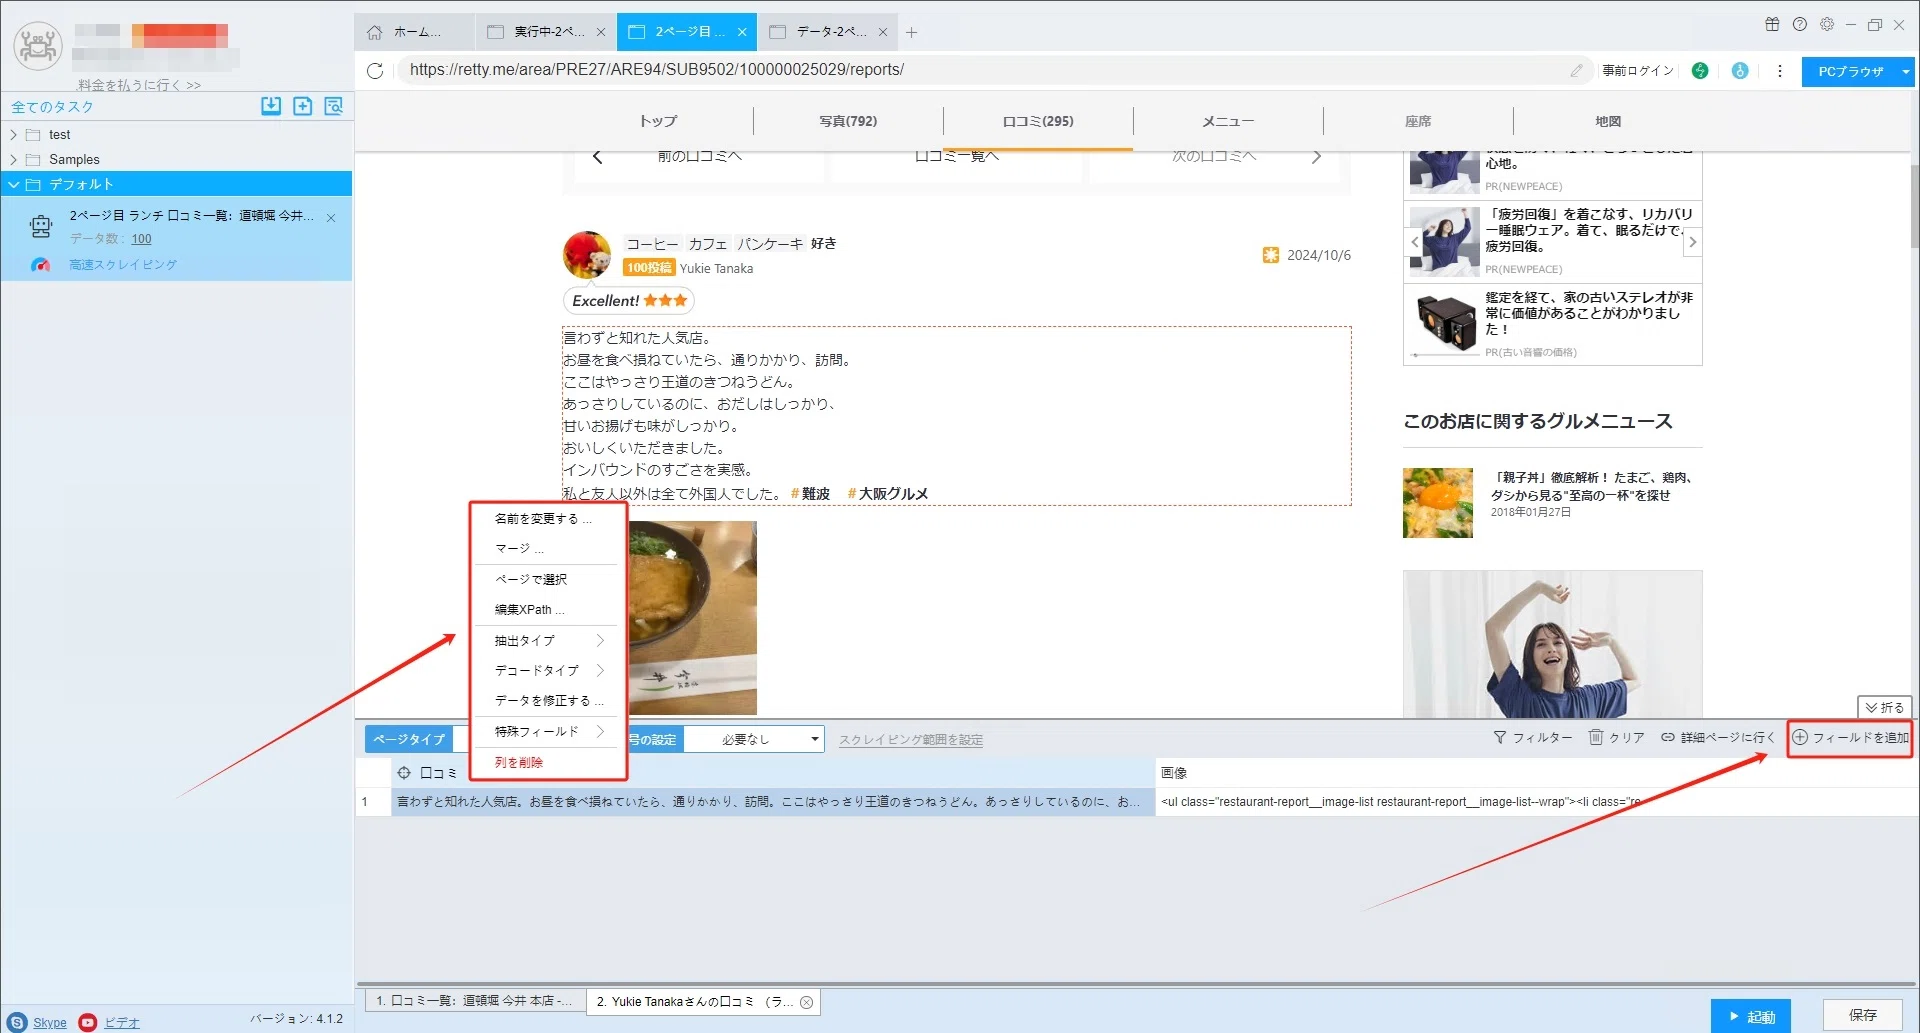Click the speed gauge icon beside 高速スクレイピング
The height and width of the screenshot is (1033, 1920).
click(x=40, y=265)
